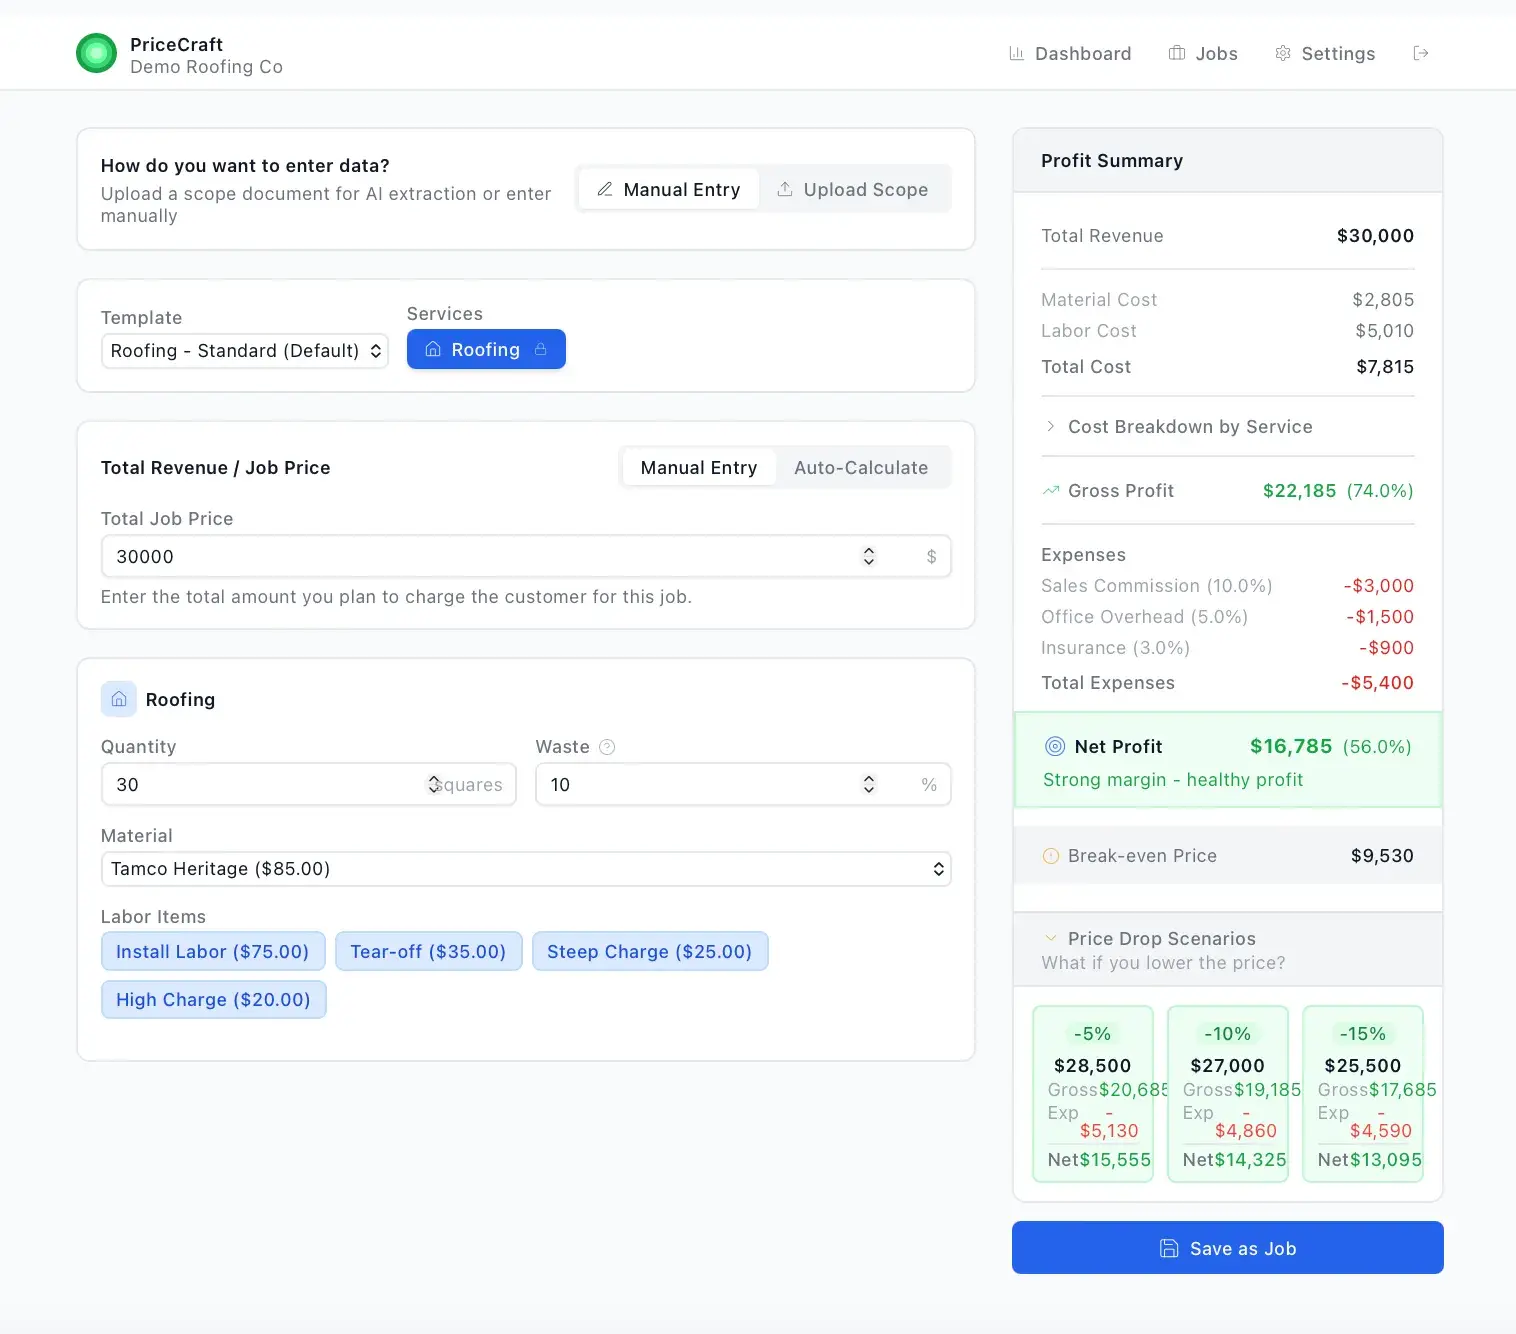This screenshot has height=1334, width=1516.
Task: Open the Jobs page
Action: [x=1203, y=54]
